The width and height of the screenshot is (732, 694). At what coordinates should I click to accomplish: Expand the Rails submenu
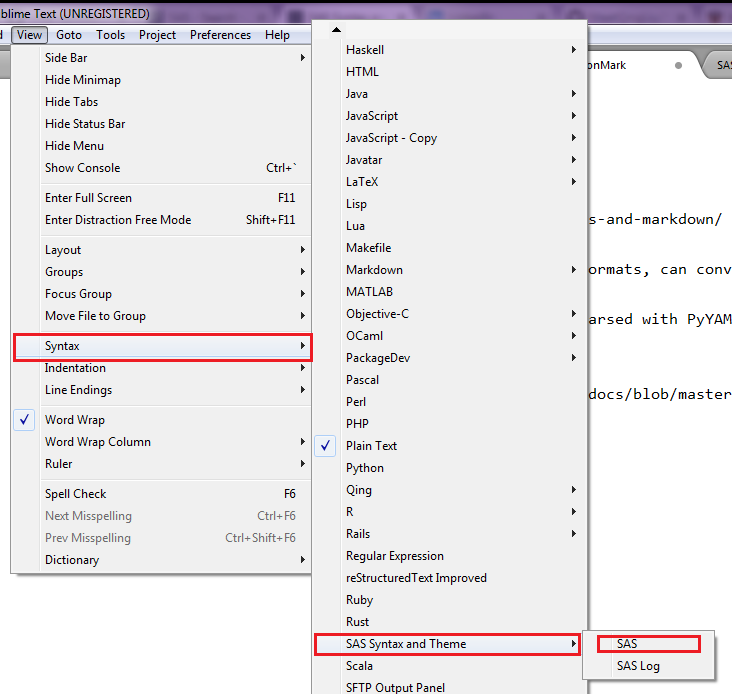[449, 533]
